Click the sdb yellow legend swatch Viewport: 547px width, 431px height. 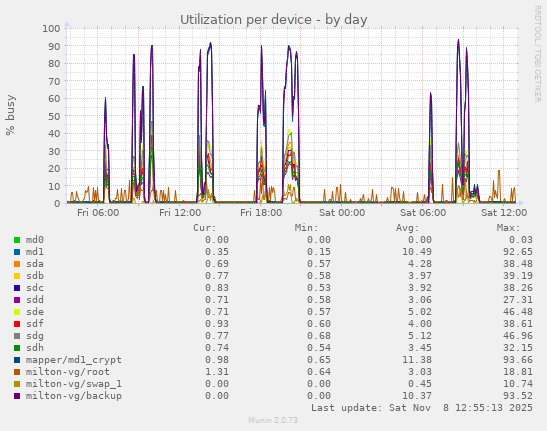tap(17, 276)
